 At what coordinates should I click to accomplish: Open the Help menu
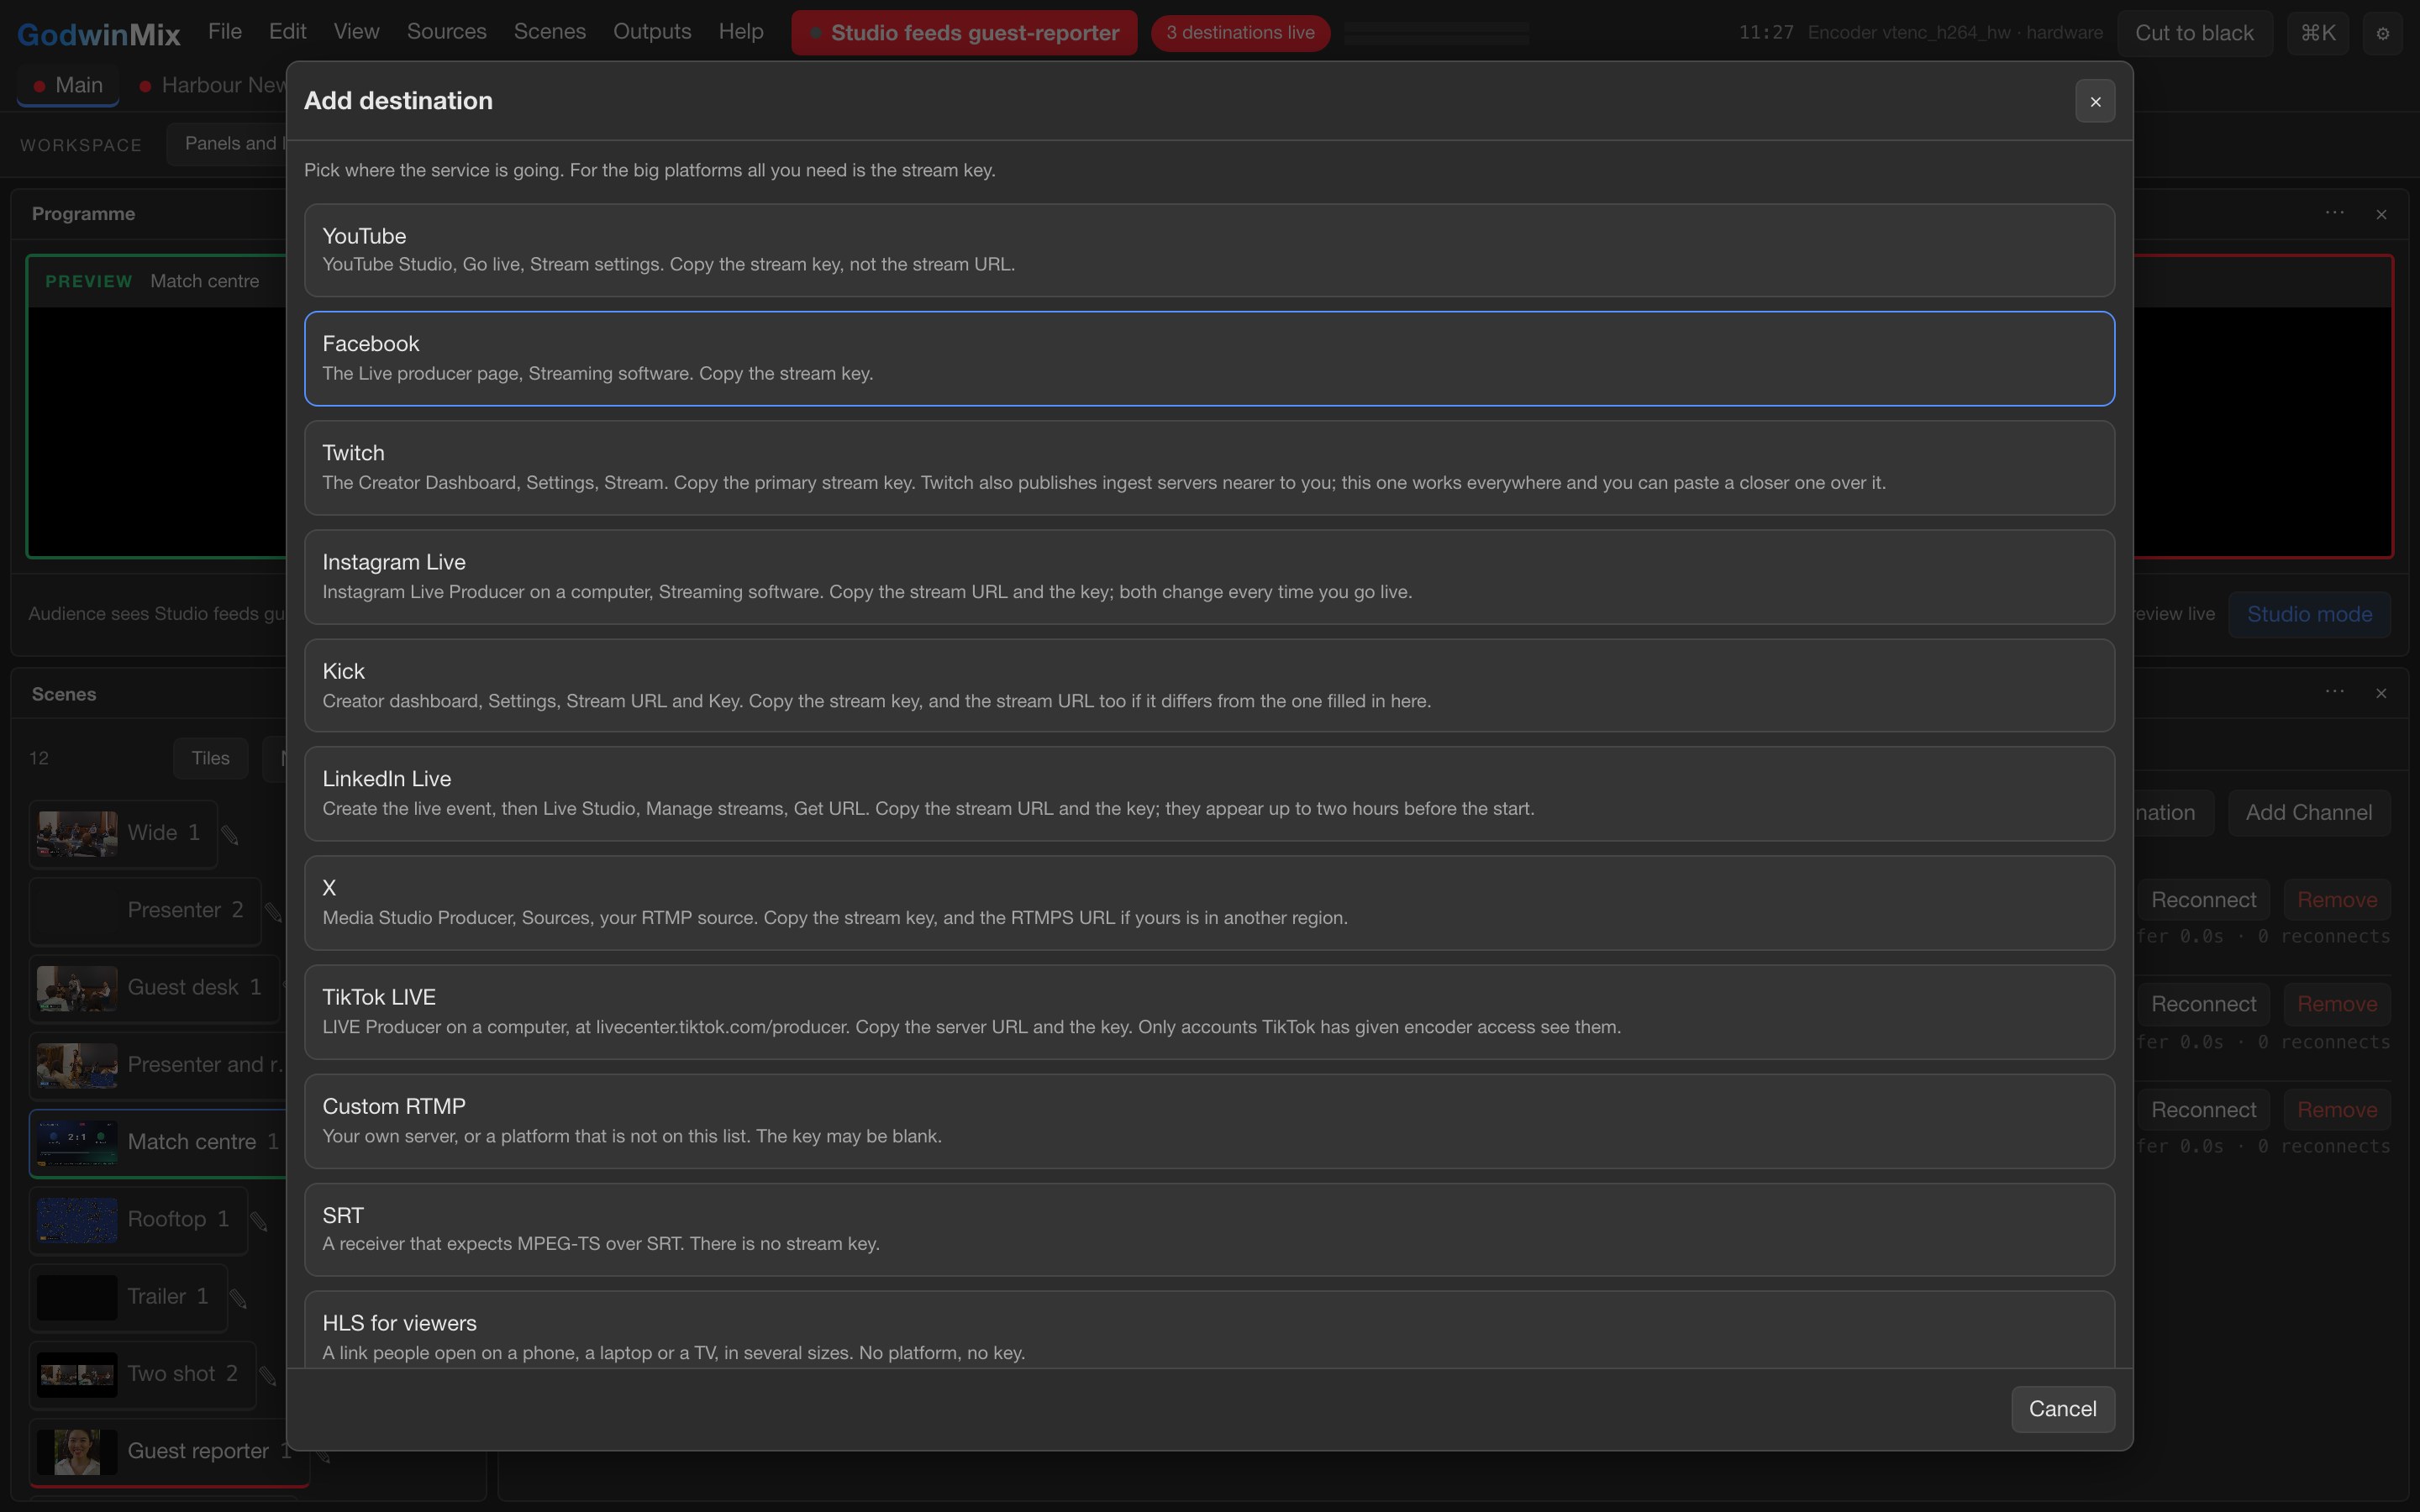coord(741,32)
